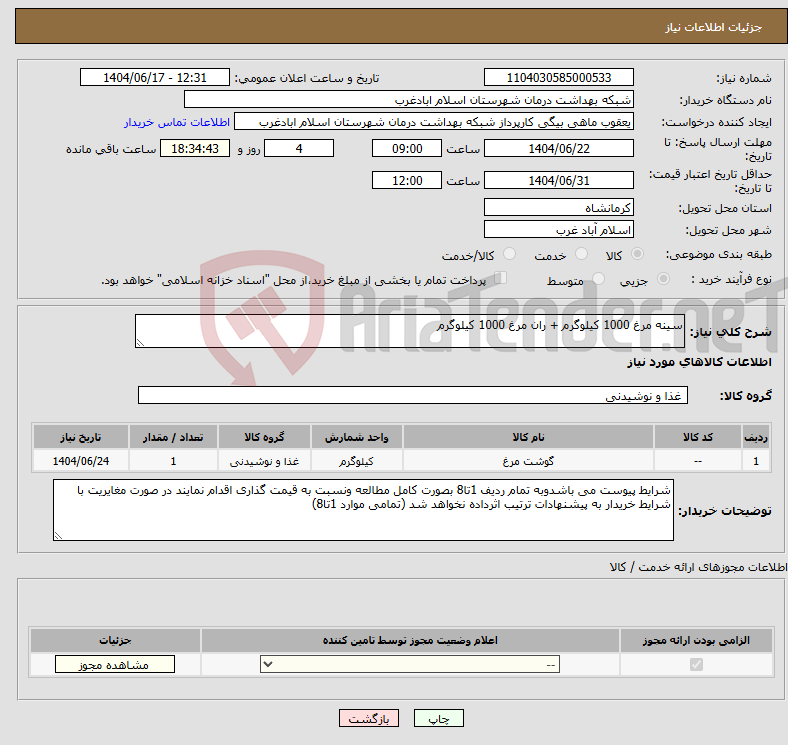Viewport: 788px width, 745px height.
Task: Click the quantity cell showing 1
Action: [173, 460]
